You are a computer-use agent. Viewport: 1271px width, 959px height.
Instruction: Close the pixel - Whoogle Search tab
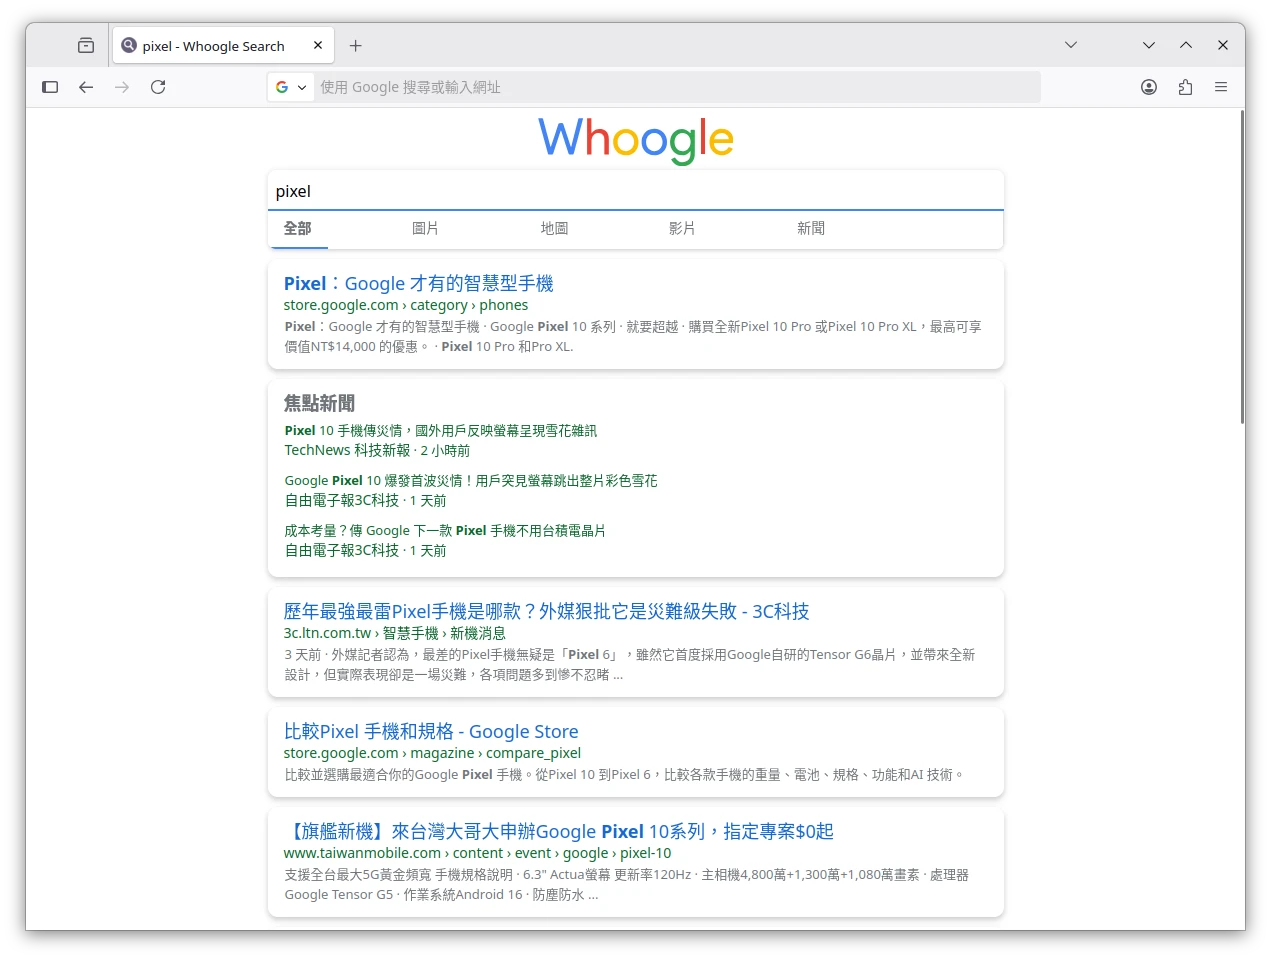tap(318, 45)
